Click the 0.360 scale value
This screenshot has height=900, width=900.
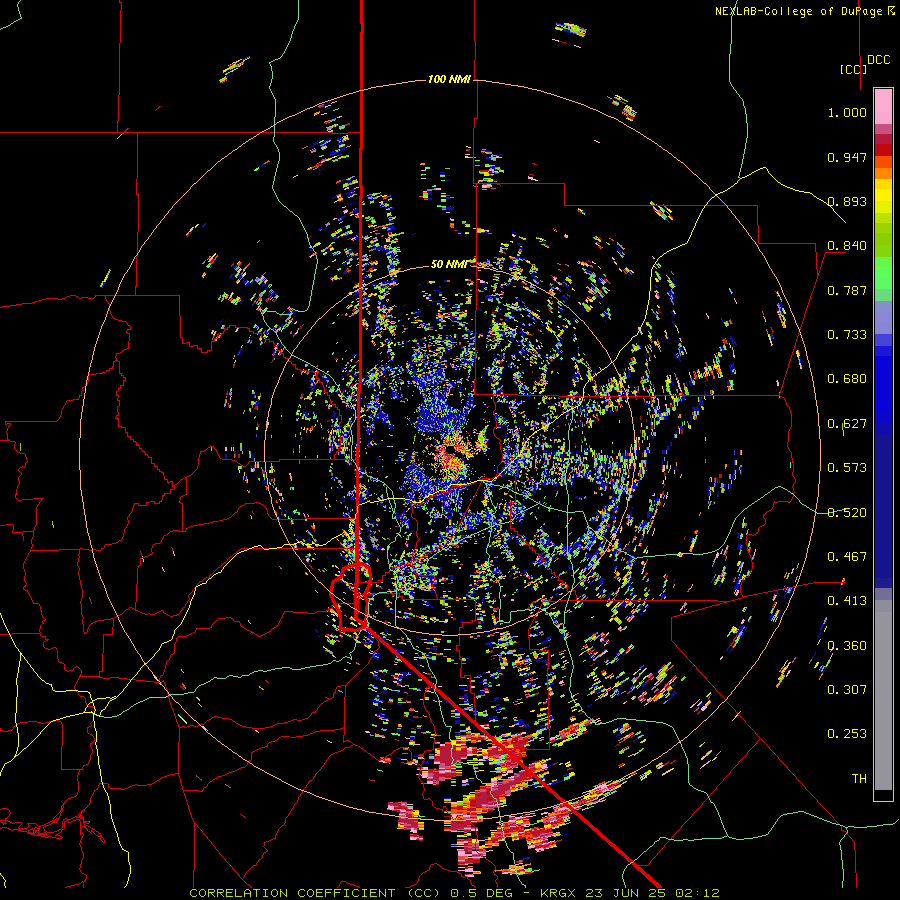847,646
